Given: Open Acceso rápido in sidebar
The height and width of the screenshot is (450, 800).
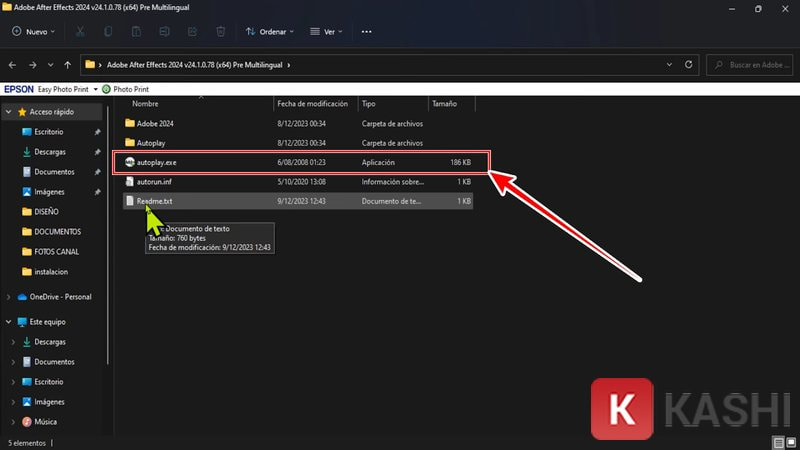Looking at the screenshot, I should [x=52, y=112].
